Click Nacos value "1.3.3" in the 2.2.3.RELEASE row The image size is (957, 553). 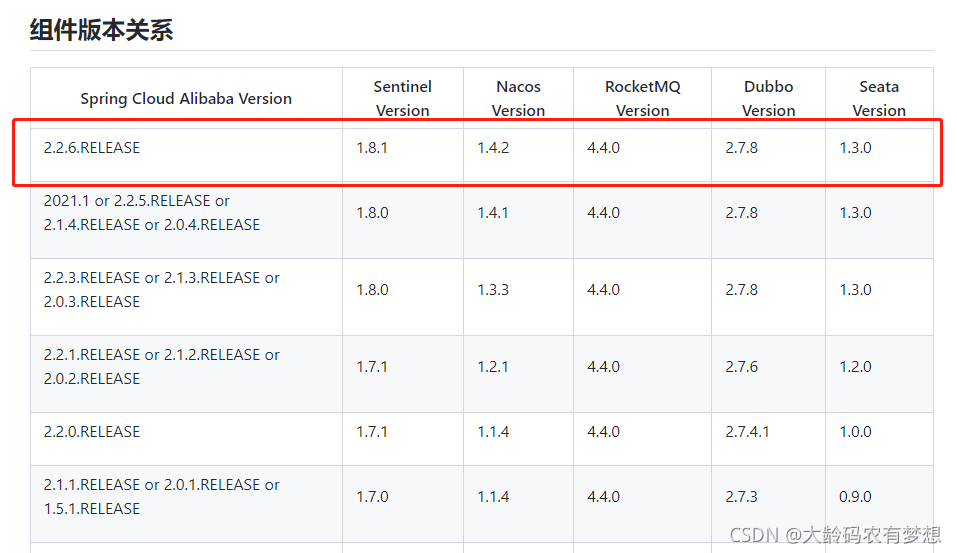coord(493,290)
